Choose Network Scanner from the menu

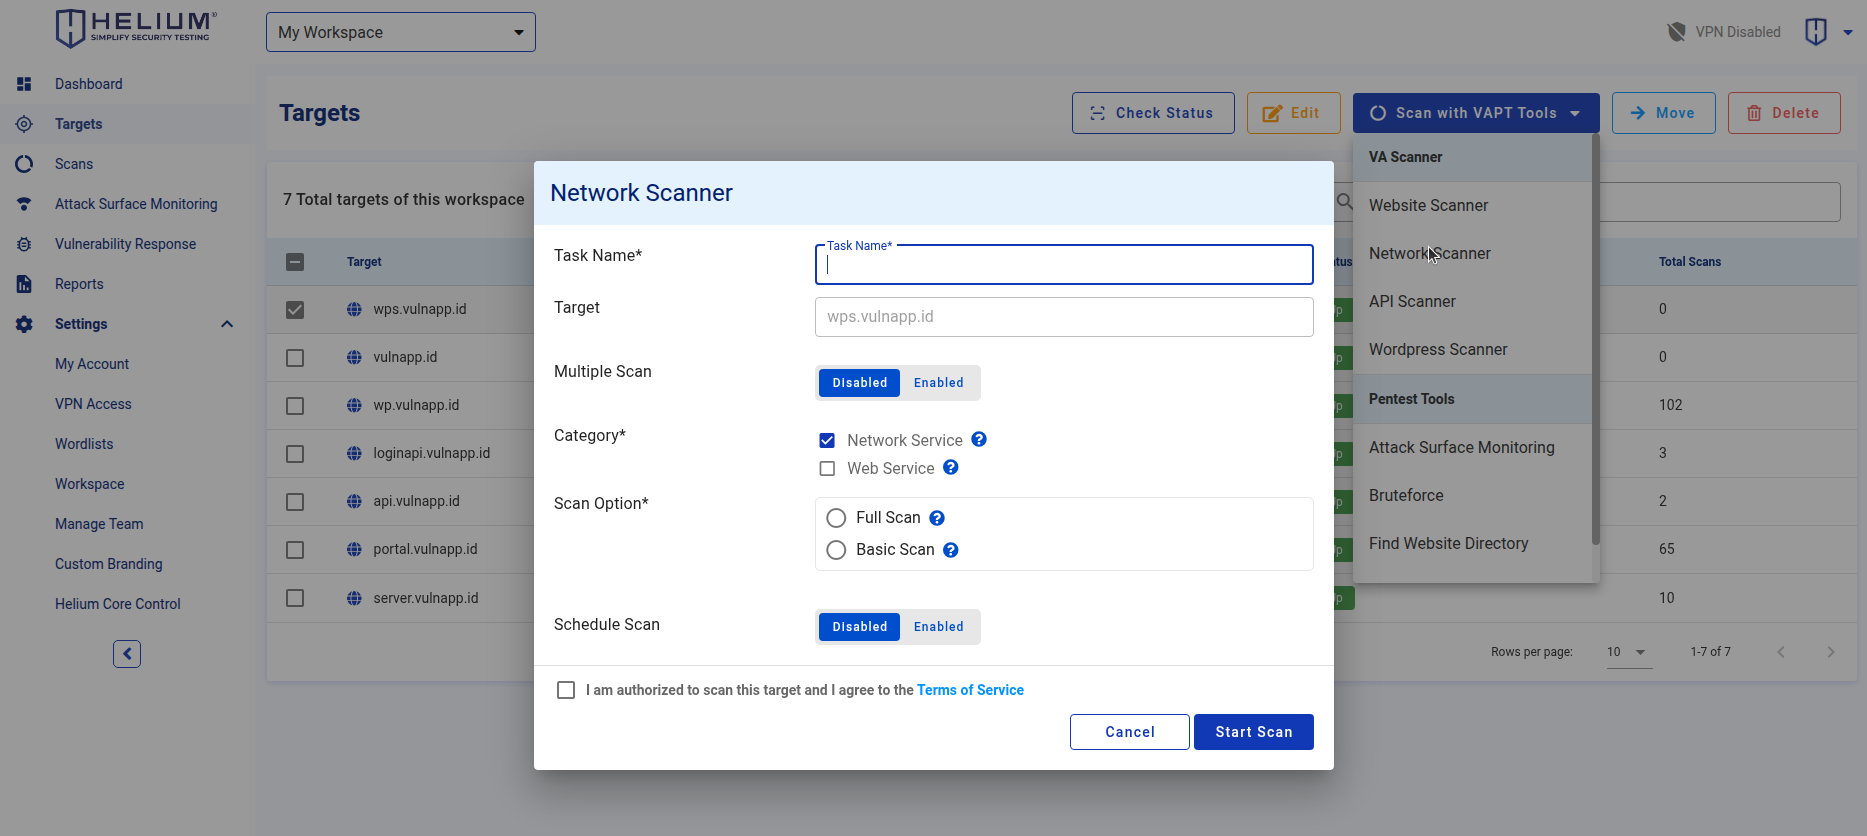click(1472, 253)
